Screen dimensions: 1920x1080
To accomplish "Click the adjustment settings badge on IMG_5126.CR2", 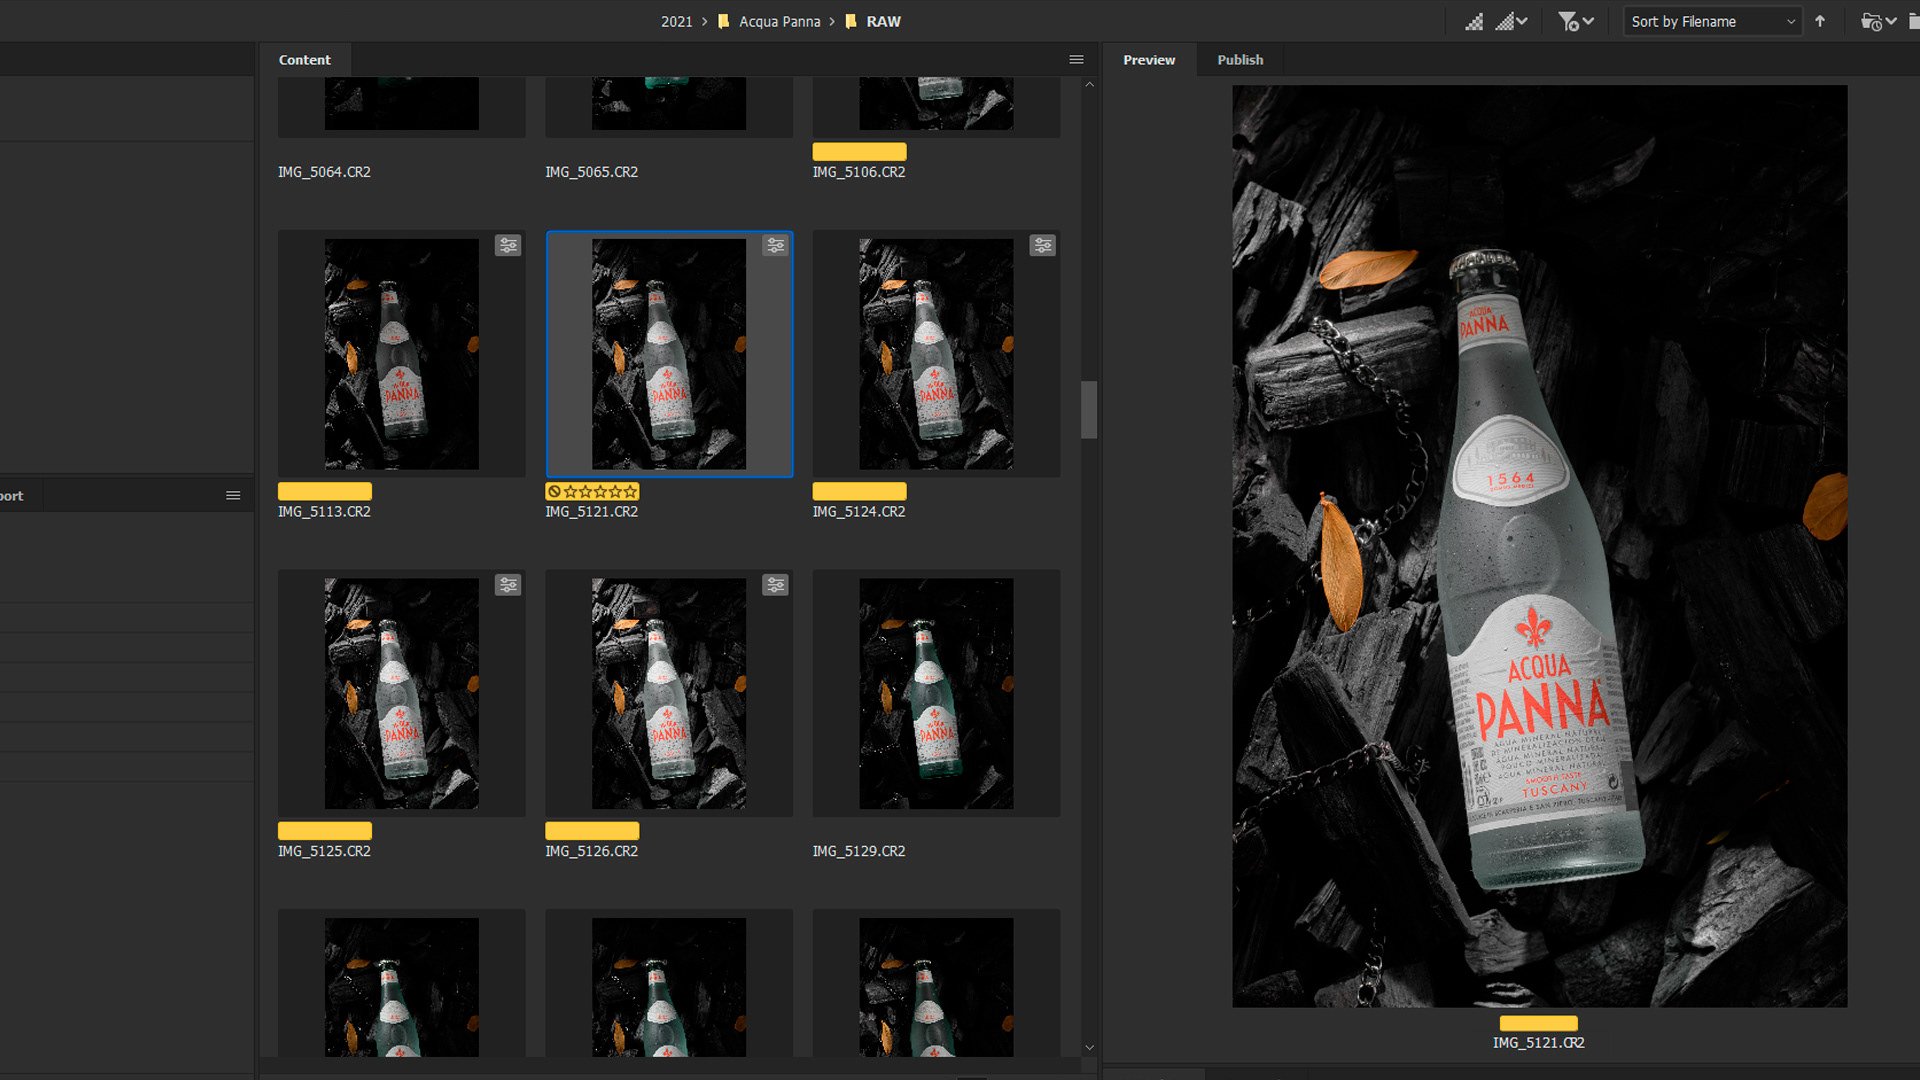I will coord(776,585).
